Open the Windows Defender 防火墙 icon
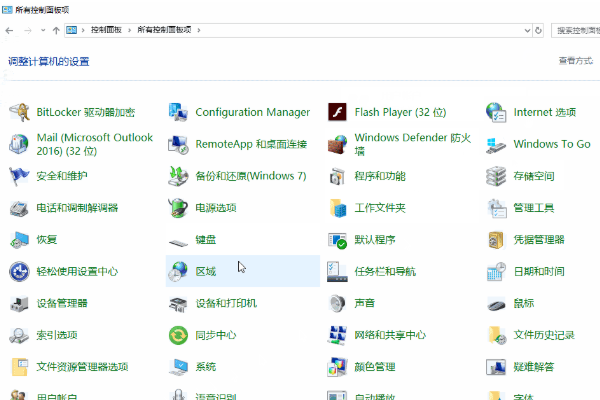600x400 pixels. pos(337,144)
